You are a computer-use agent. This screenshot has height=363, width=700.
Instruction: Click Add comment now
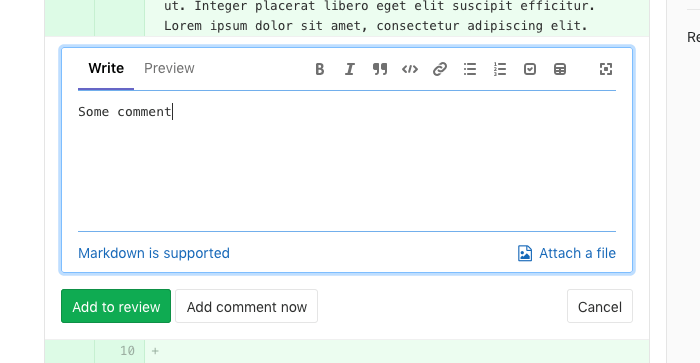246,306
